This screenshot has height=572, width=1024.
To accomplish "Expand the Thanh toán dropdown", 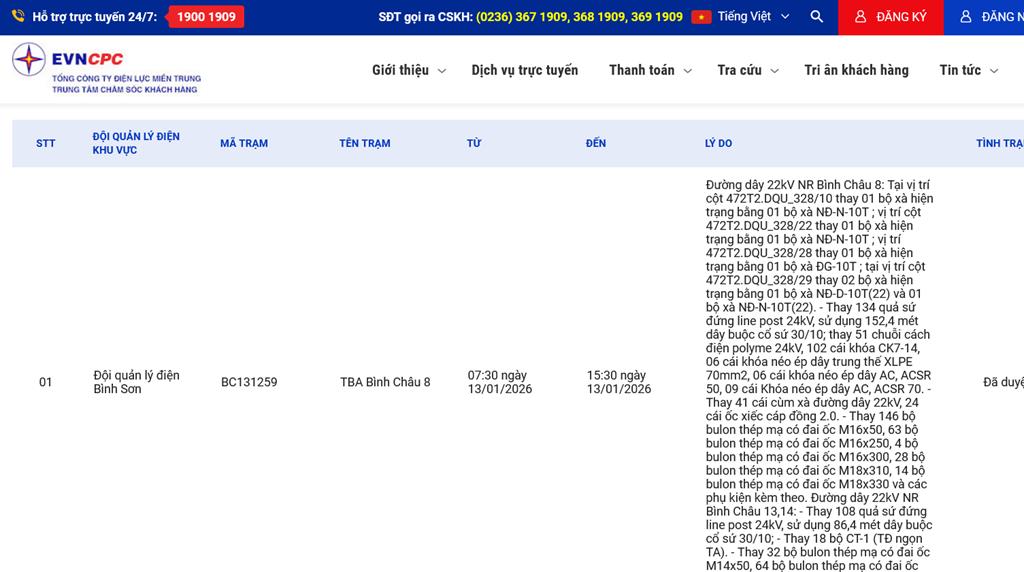I will pos(650,70).
